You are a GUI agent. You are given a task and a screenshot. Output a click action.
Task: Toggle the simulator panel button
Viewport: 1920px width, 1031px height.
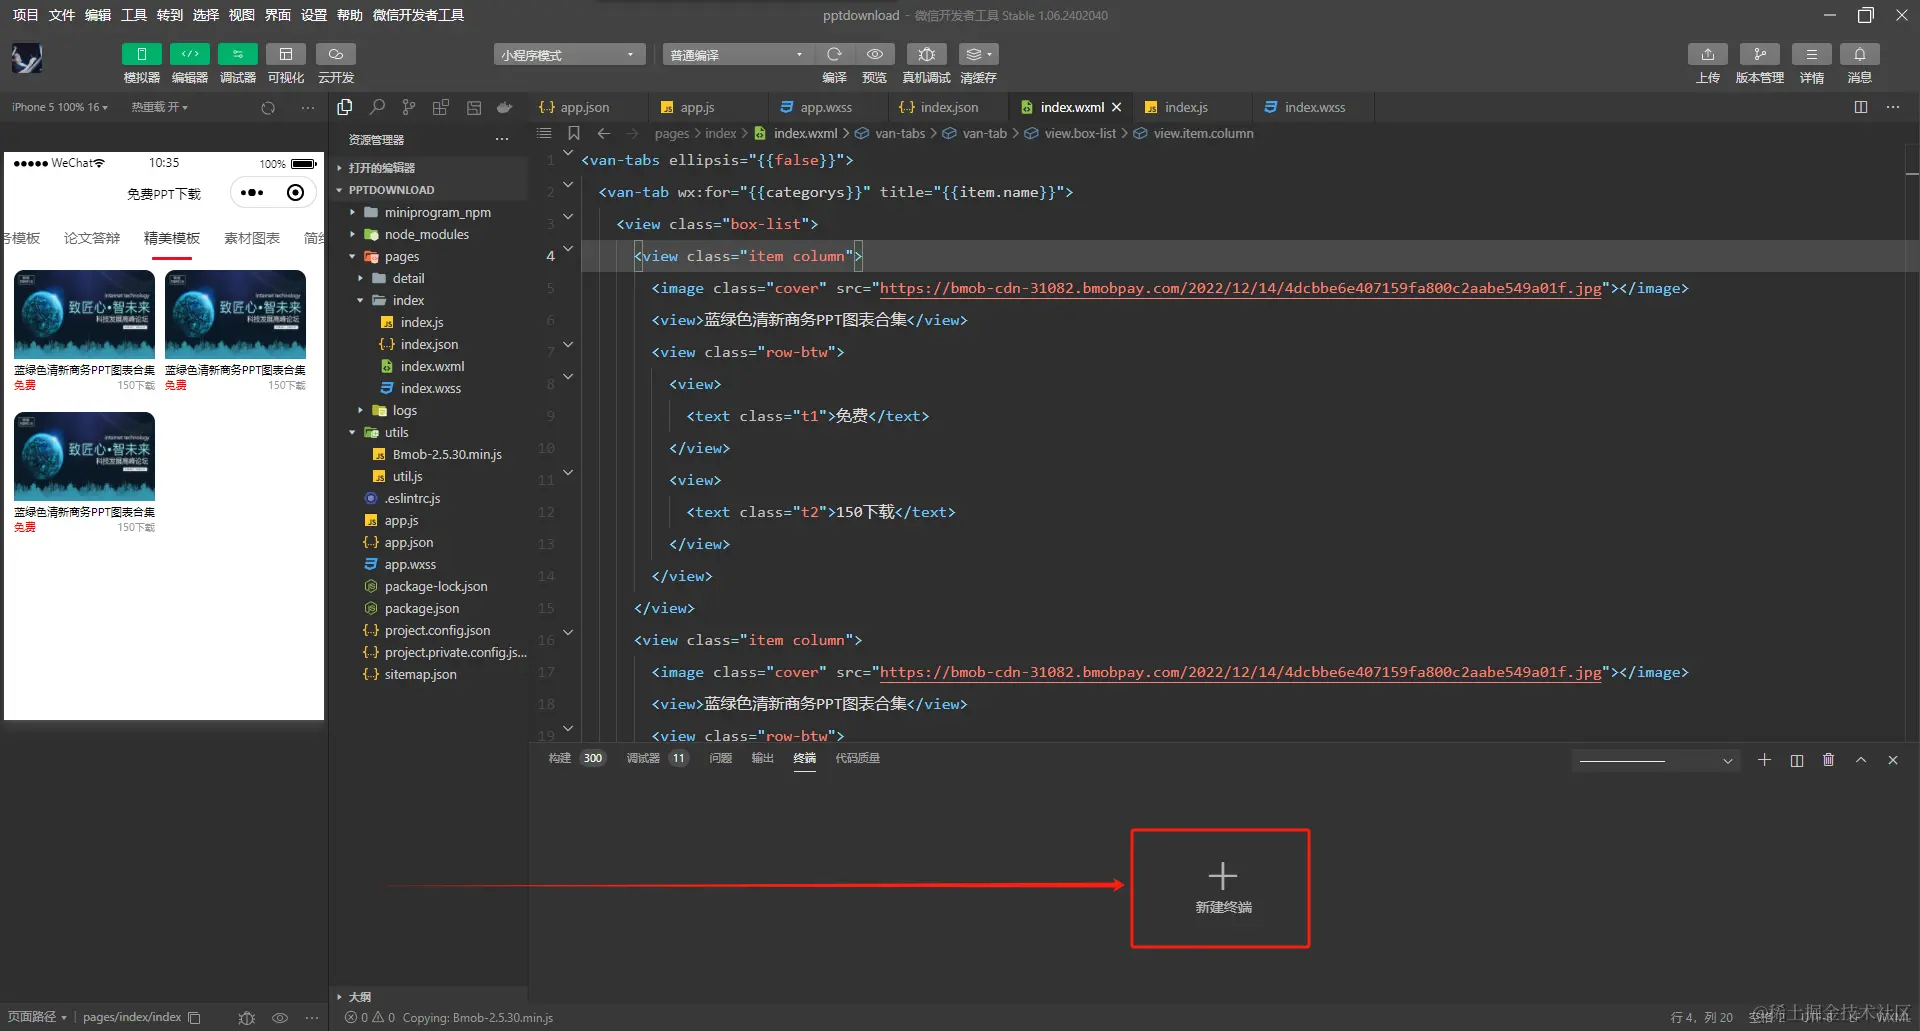click(141, 54)
